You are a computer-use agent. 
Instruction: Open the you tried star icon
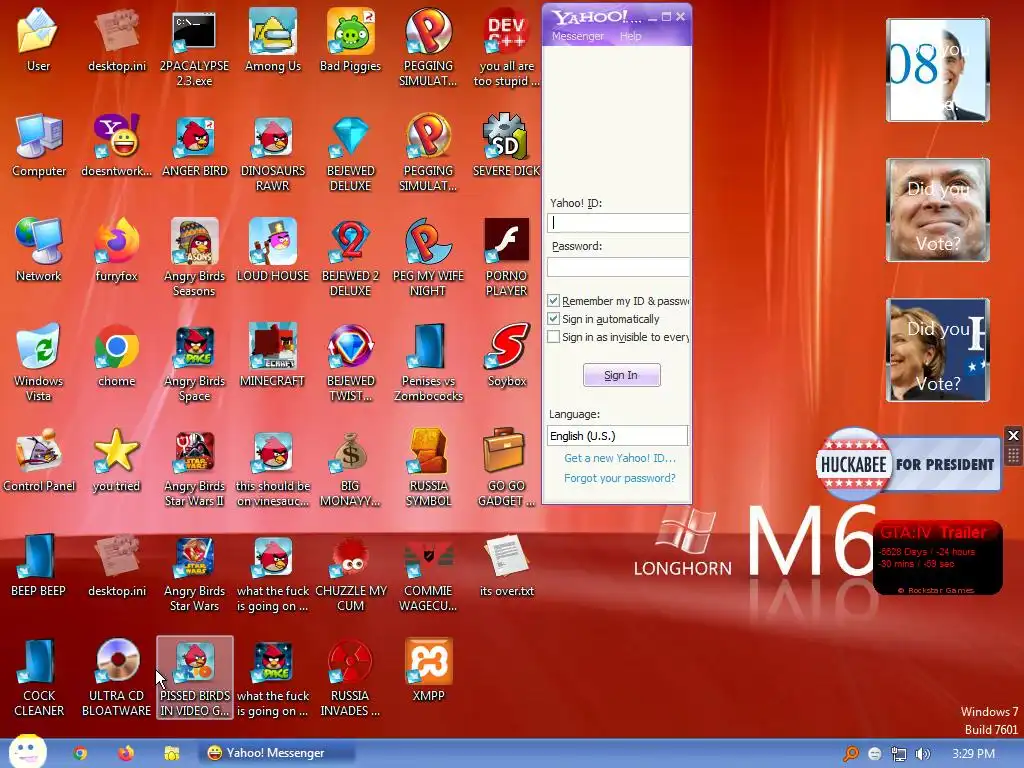116,460
